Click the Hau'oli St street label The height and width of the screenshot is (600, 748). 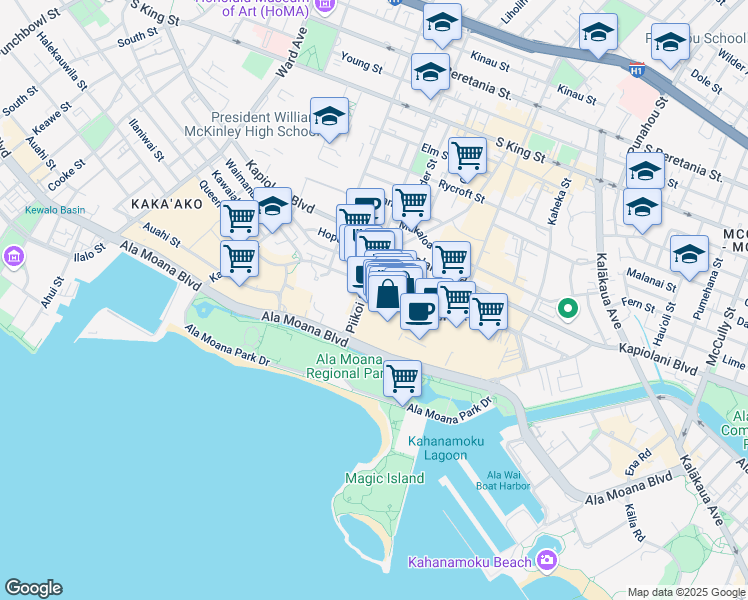pos(665,324)
